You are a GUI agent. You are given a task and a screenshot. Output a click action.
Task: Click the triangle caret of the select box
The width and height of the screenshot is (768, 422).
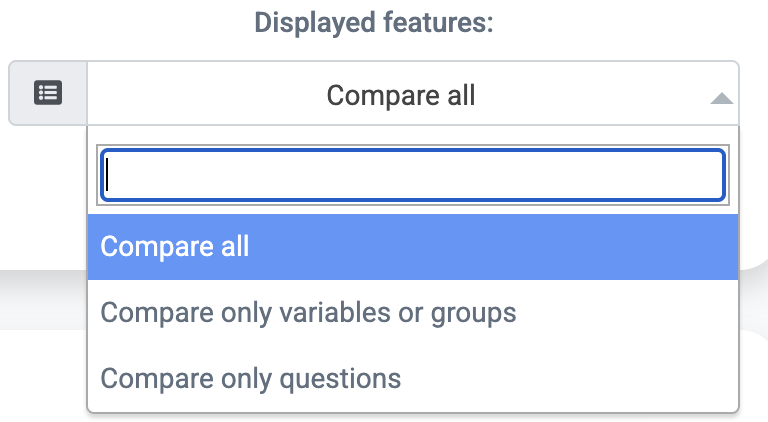click(721, 98)
